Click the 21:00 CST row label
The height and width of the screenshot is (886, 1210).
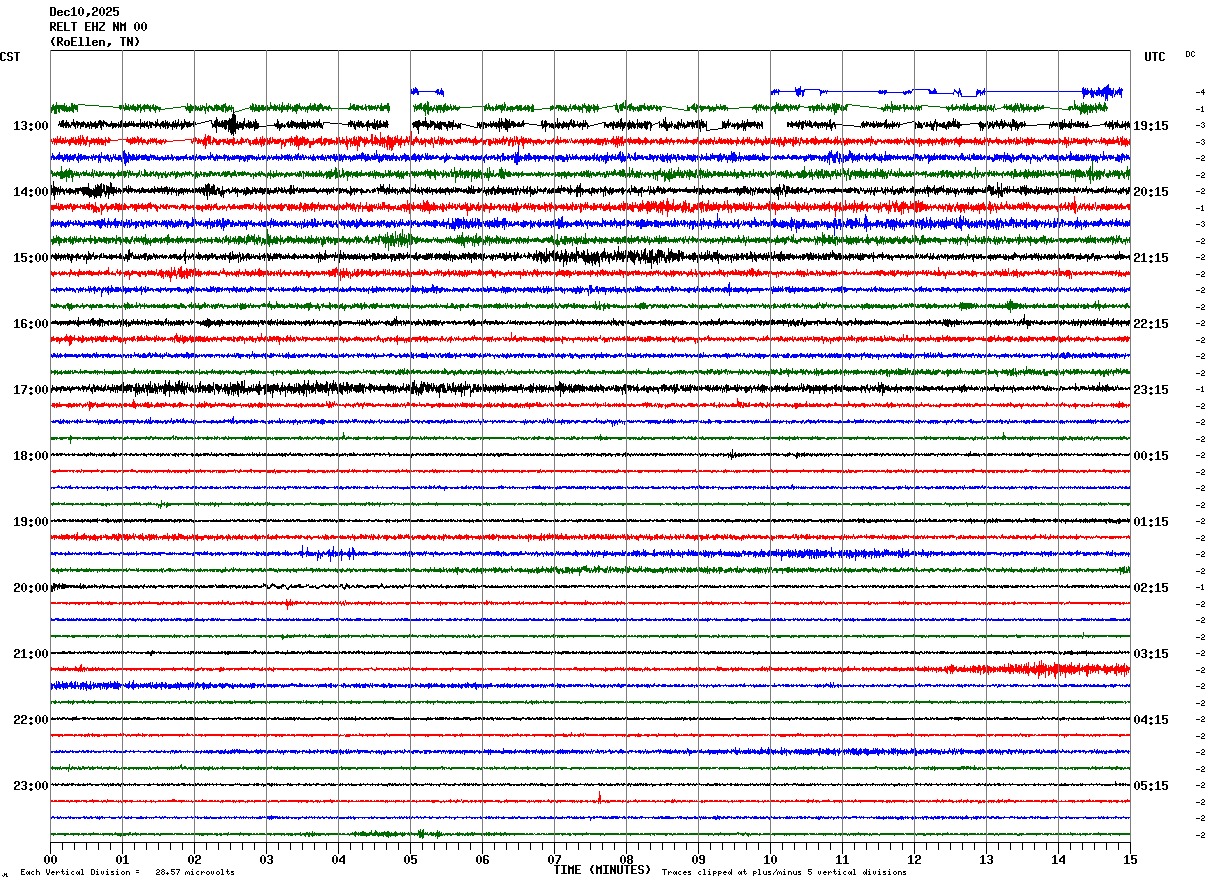(31, 654)
